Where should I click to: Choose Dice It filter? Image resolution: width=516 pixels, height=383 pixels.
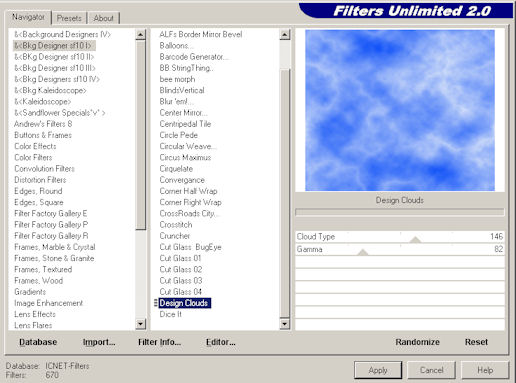coord(171,314)
